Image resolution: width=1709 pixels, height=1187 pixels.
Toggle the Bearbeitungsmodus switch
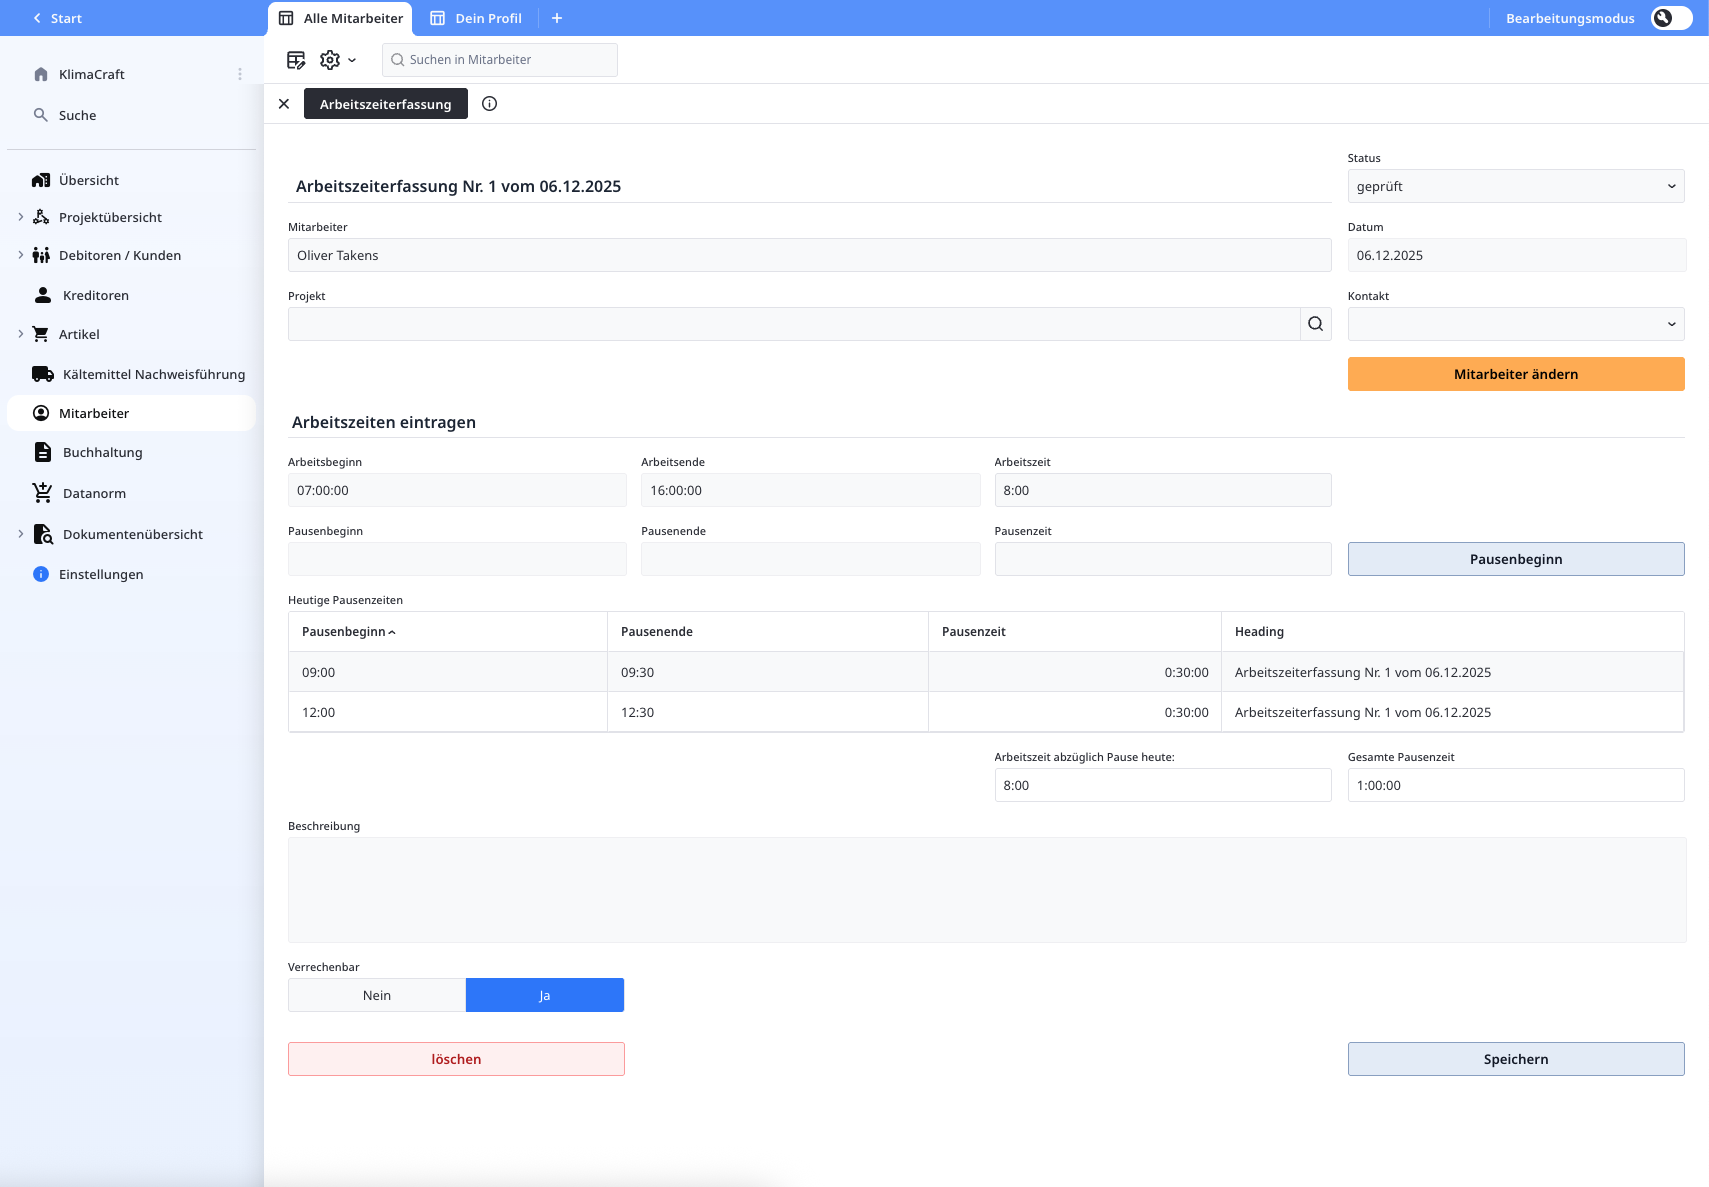point(1670,18)
